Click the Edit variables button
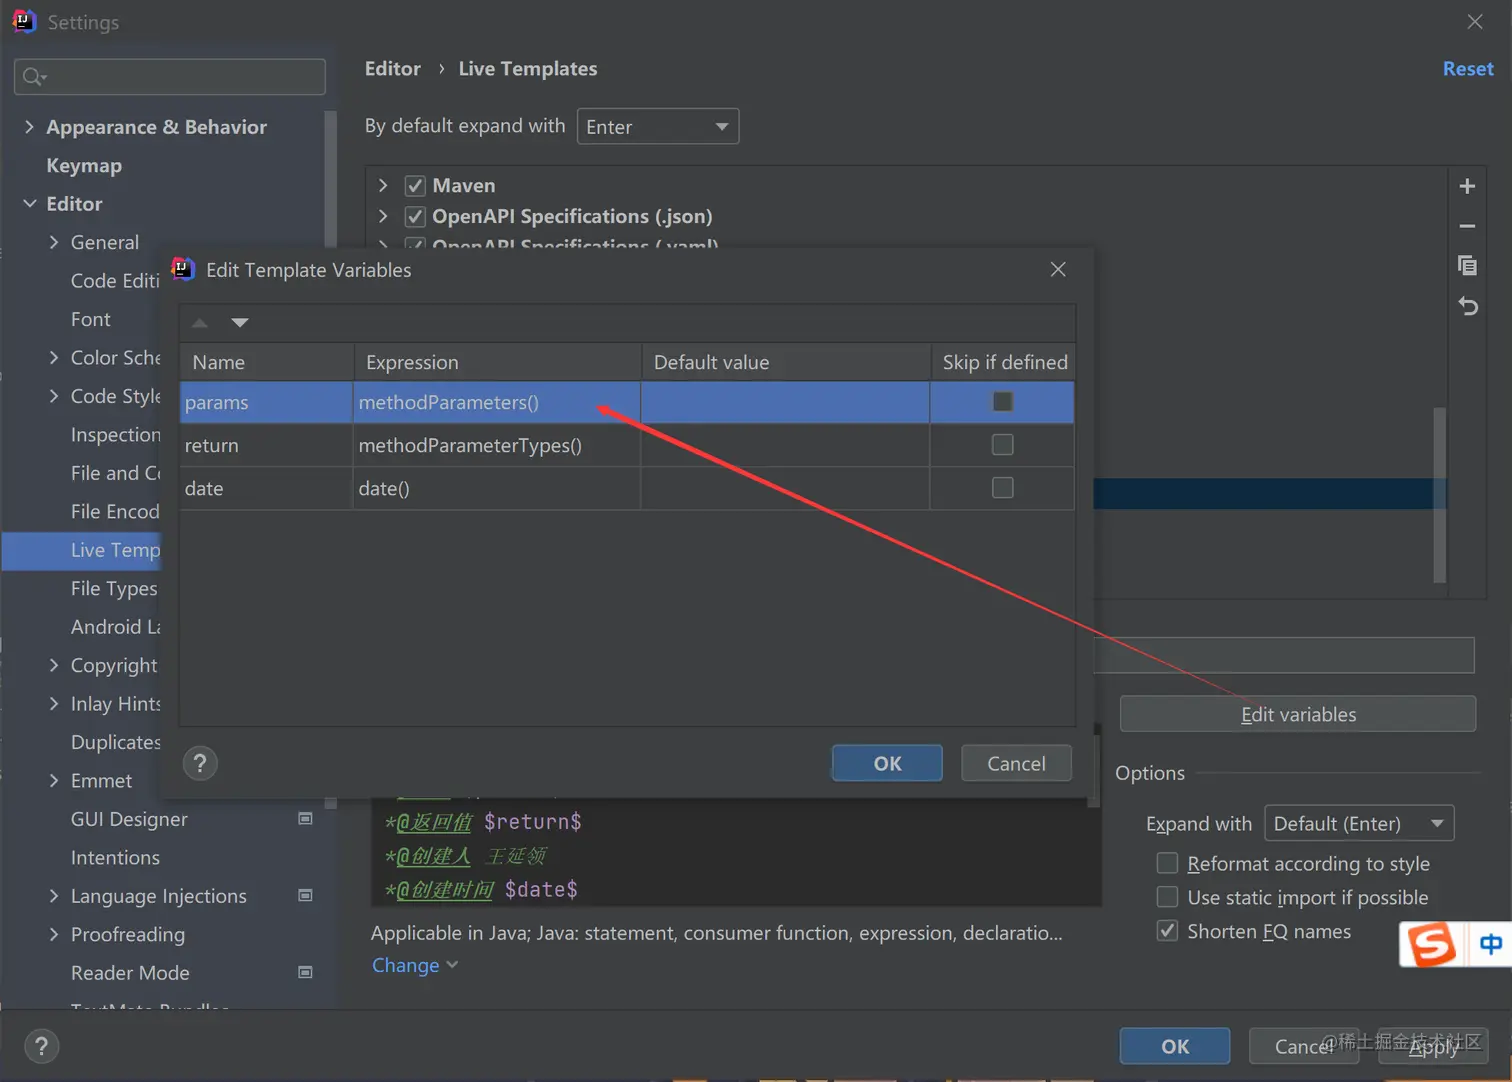Viewport: 1512px width, 1082px height. [1298, 715]
